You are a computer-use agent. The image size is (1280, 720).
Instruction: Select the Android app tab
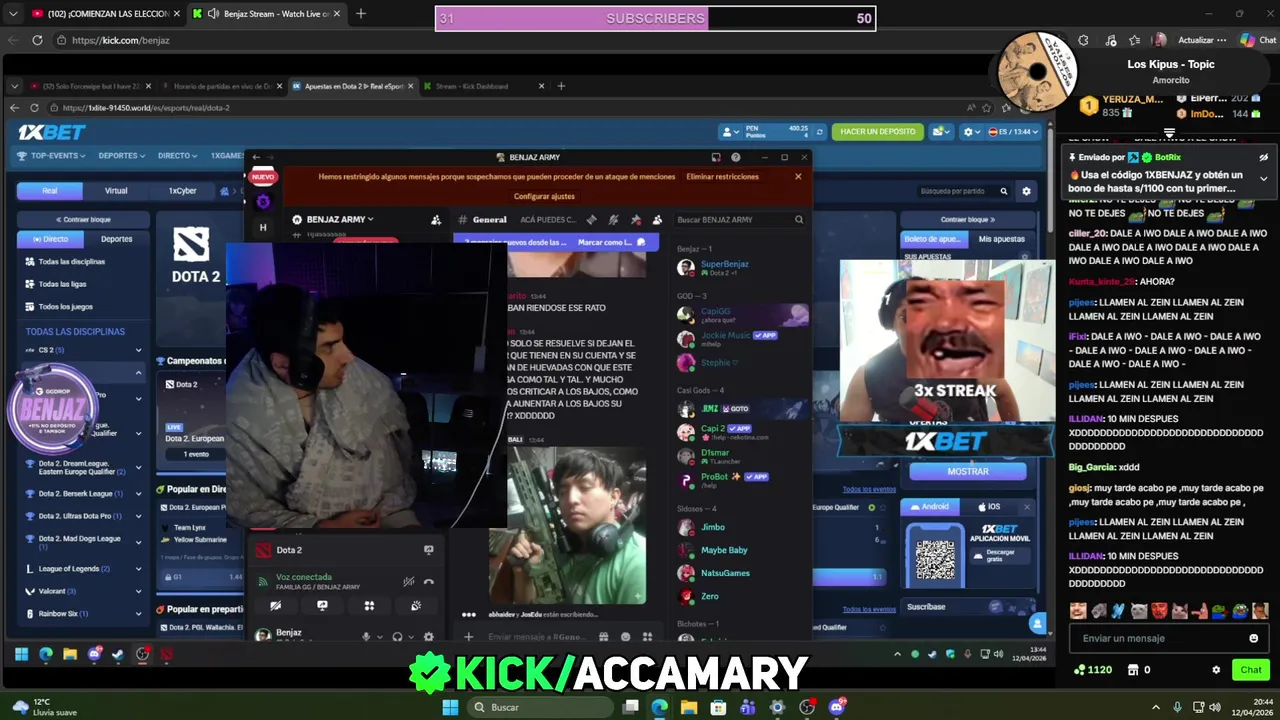coord(930,507)
